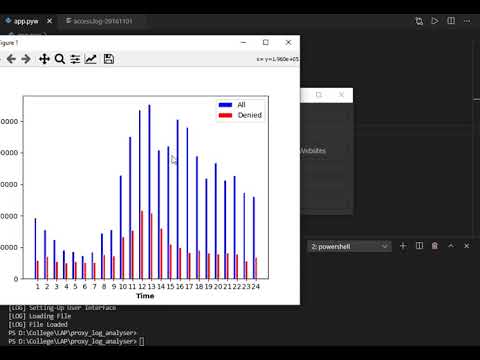
Task: Split the editor right
Action: point(451,21)
